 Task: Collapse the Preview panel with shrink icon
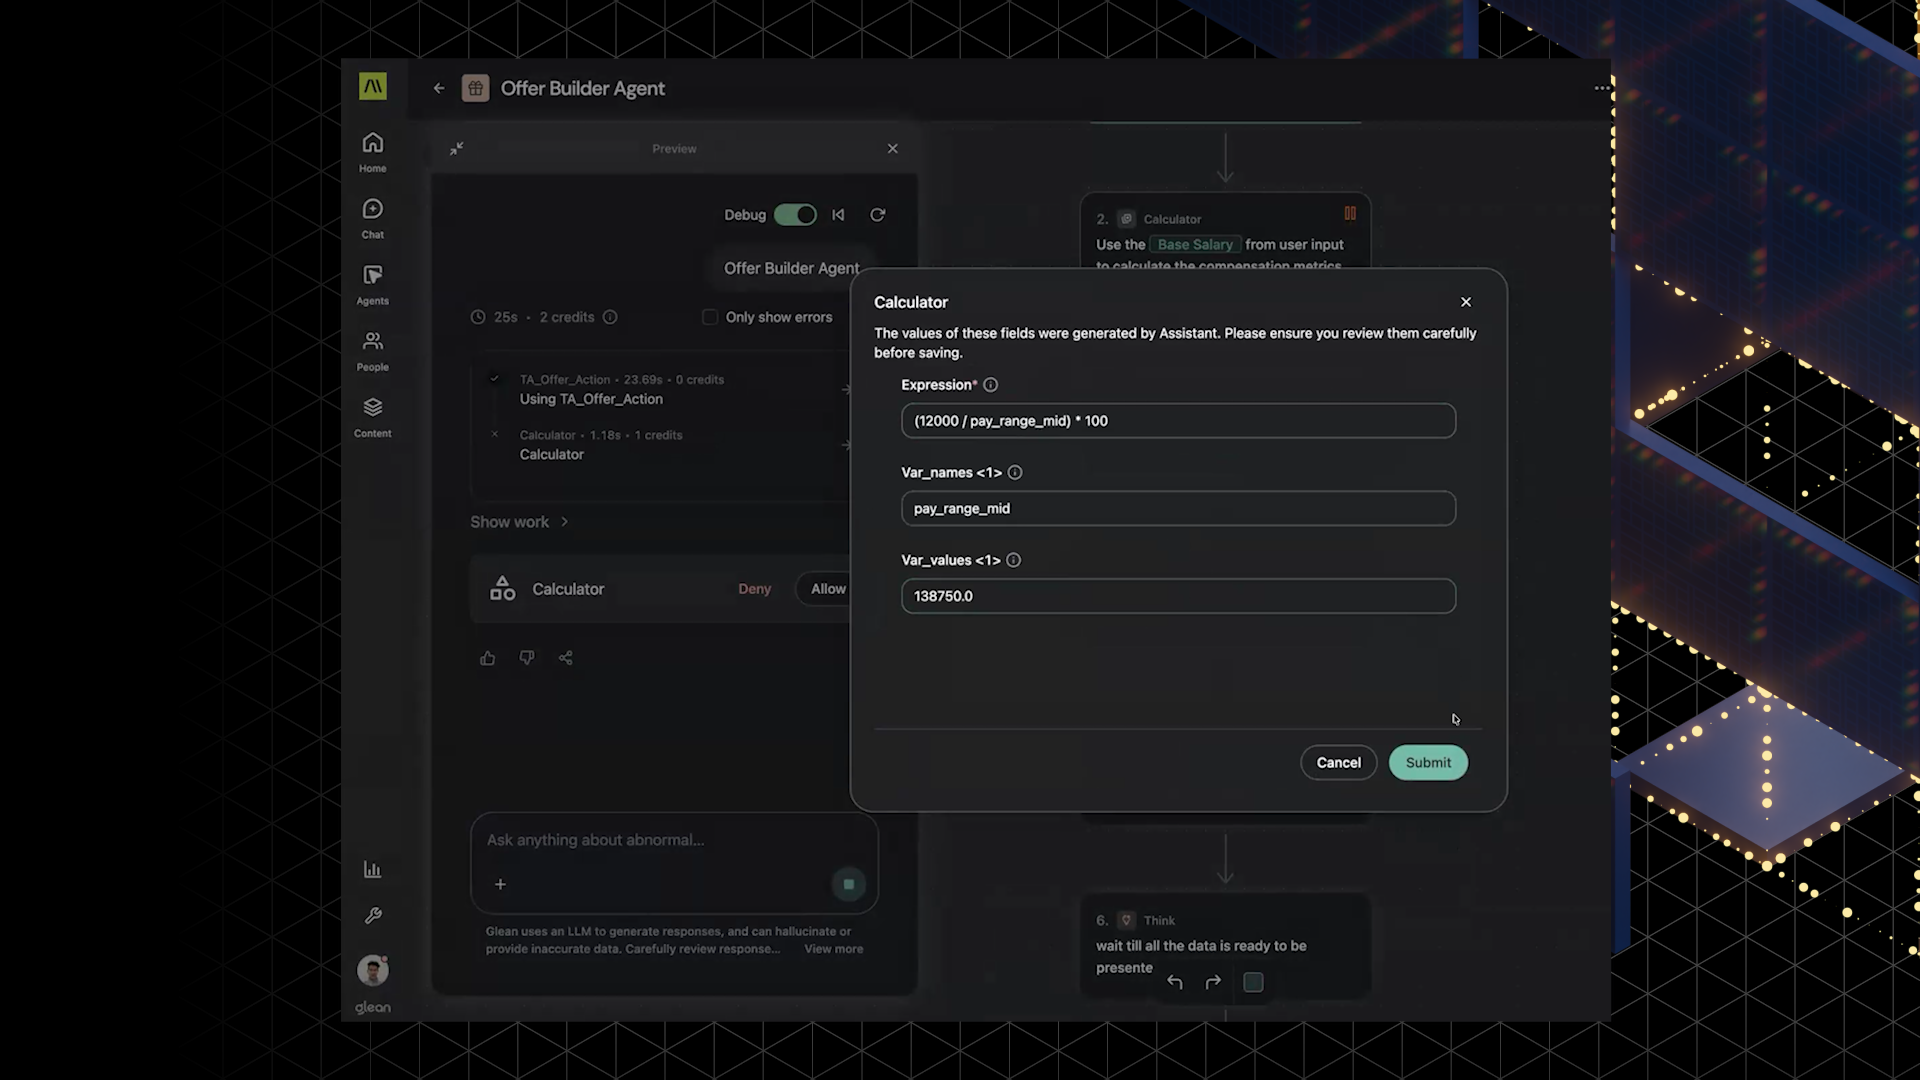[457, 148]
